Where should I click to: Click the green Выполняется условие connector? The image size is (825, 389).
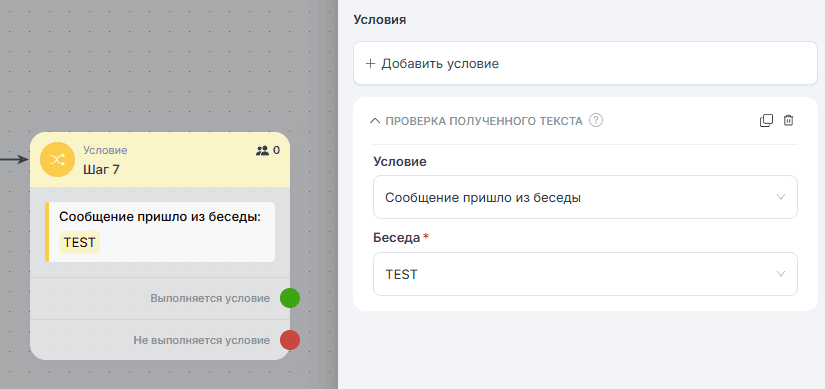coord(290,298)
